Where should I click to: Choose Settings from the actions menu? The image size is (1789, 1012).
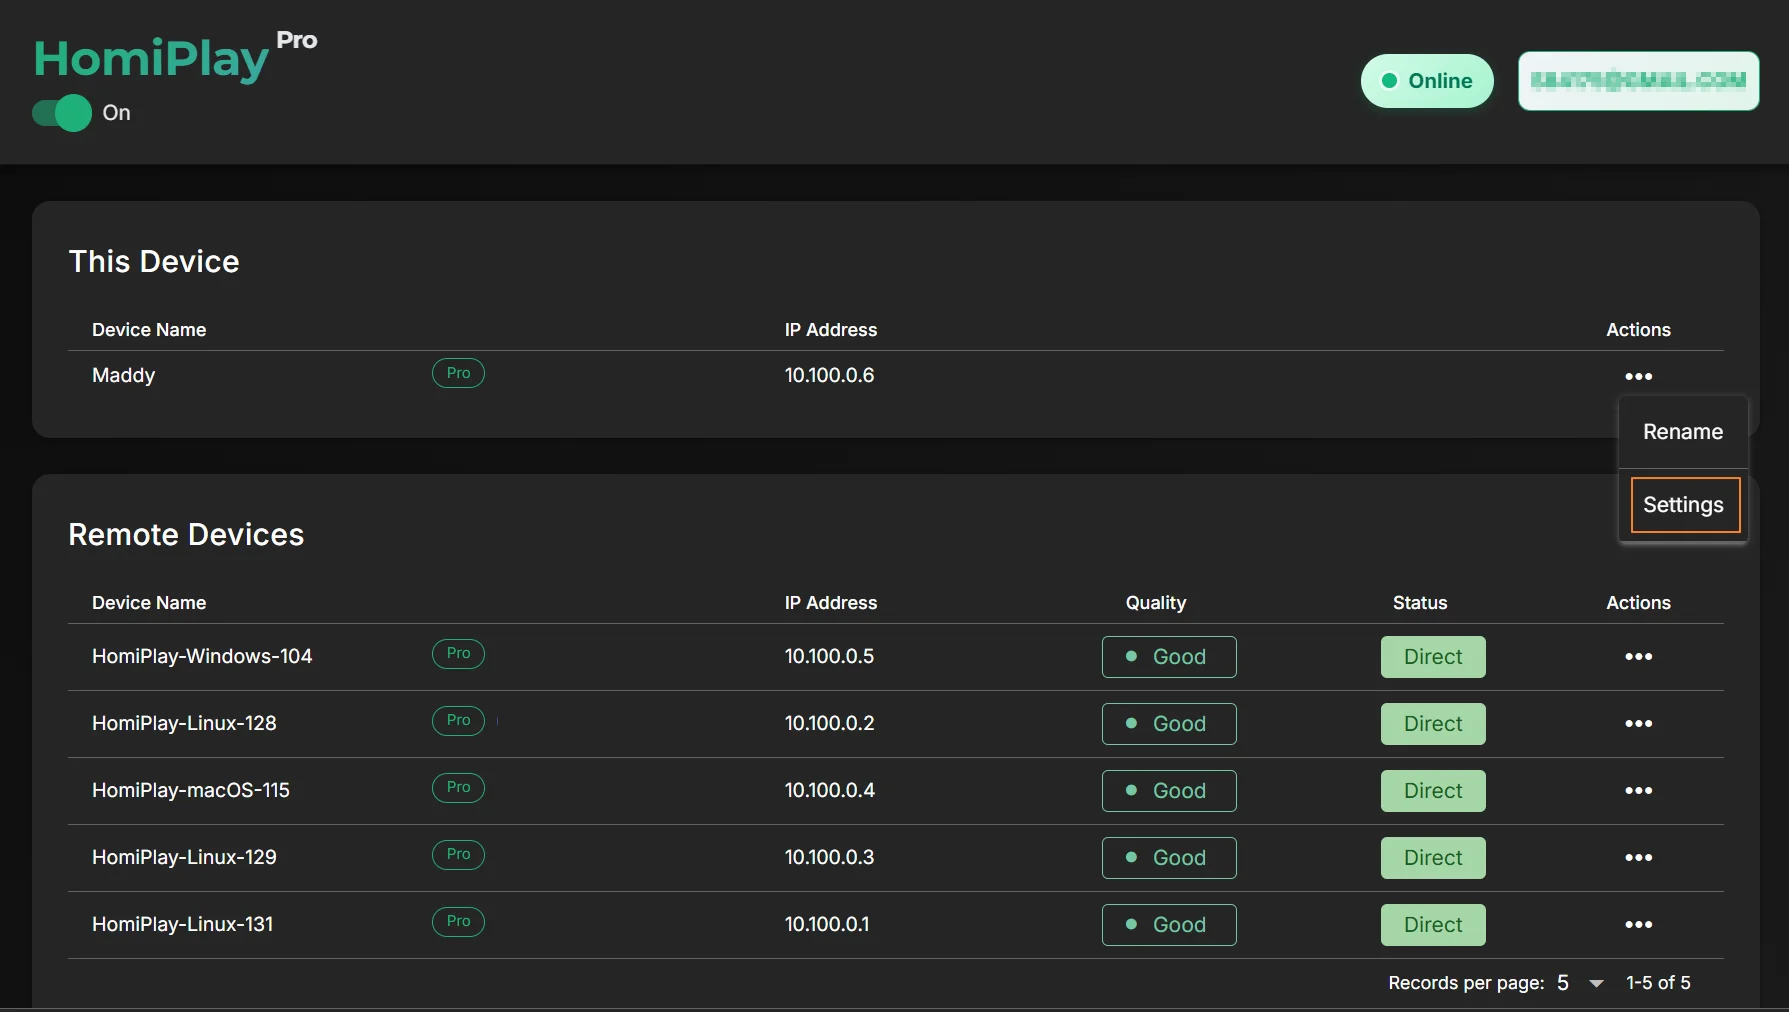tap(1684, 505)
